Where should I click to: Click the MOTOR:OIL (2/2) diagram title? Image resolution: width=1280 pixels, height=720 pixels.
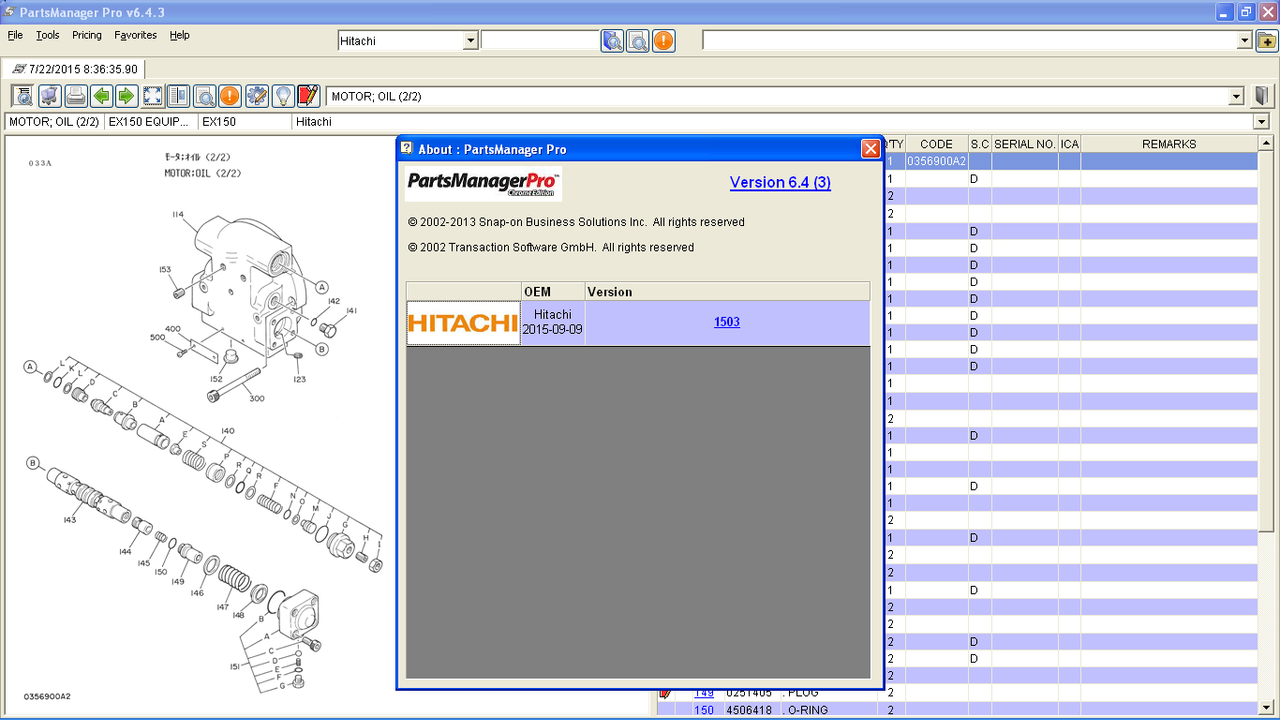coord(203,173)
